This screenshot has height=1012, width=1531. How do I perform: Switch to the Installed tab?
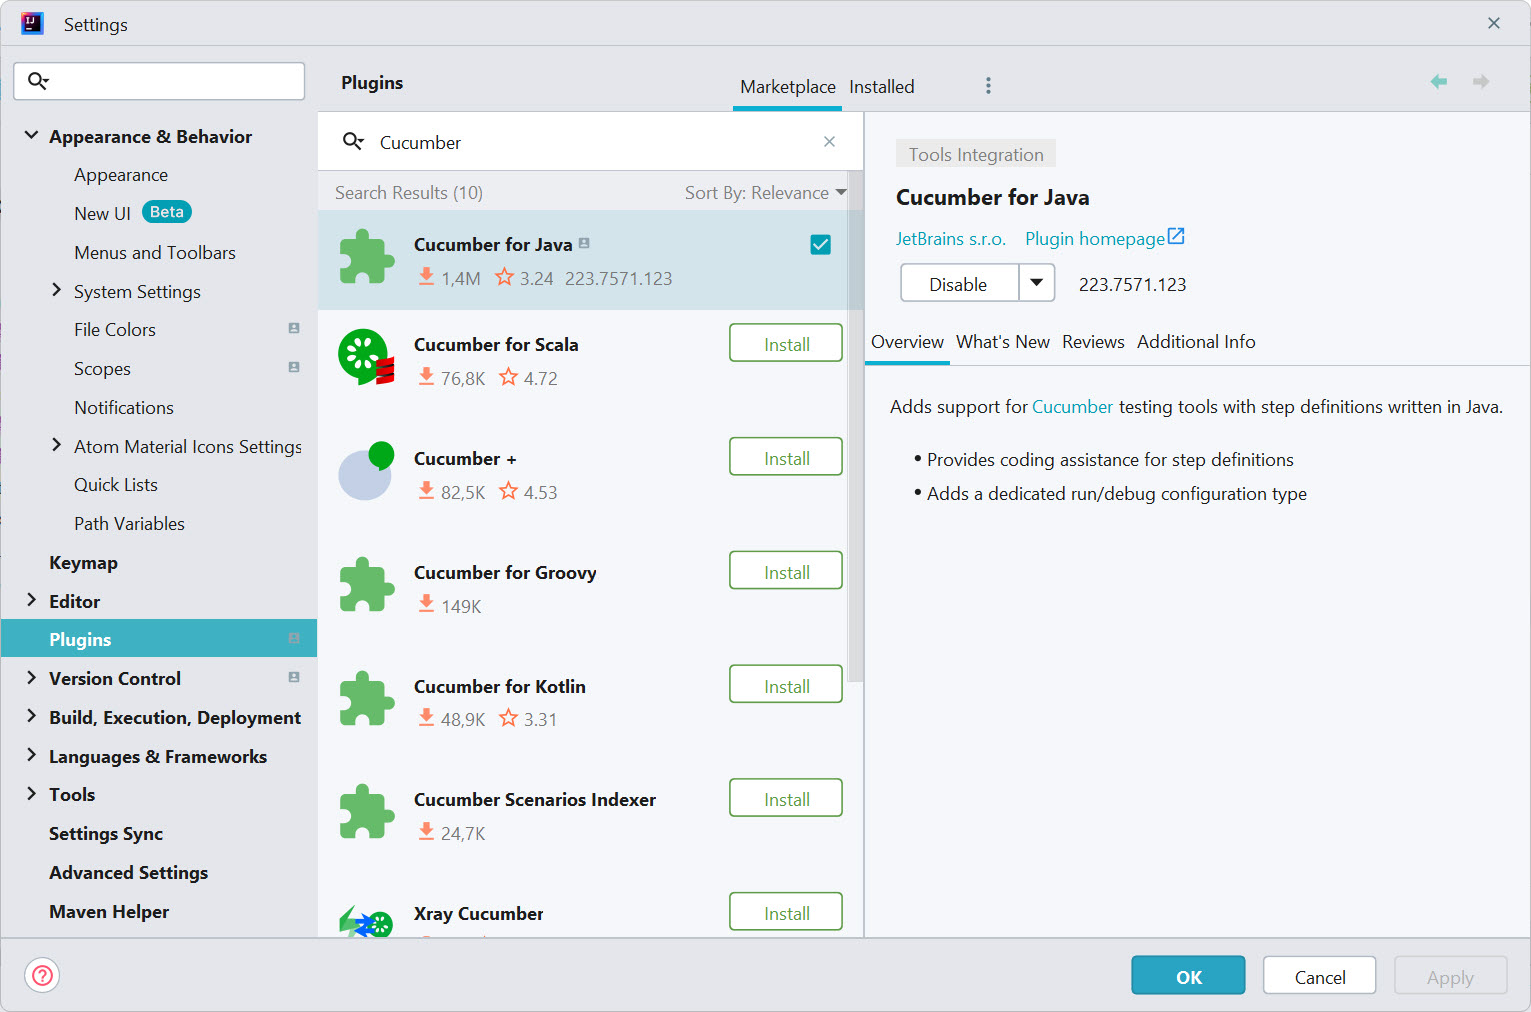point(882,87)
